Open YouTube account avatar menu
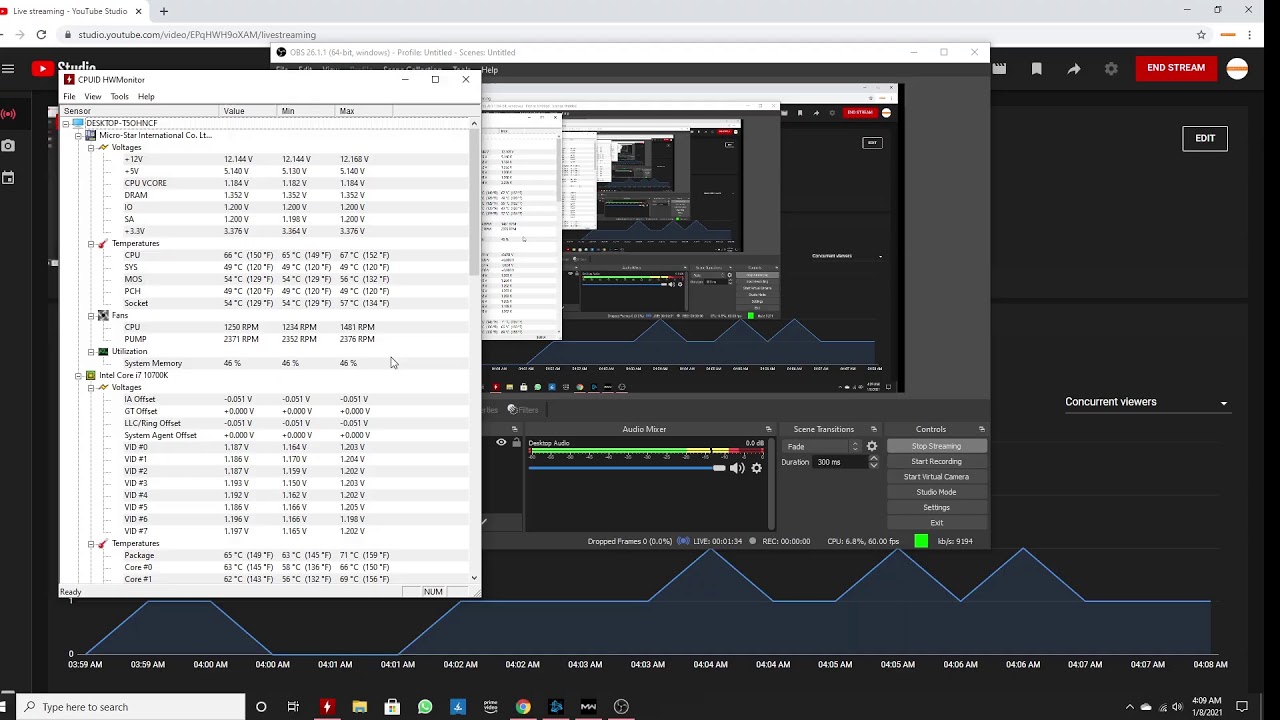The height and width of the screenshot is (720, 1280). (1237, 69)
